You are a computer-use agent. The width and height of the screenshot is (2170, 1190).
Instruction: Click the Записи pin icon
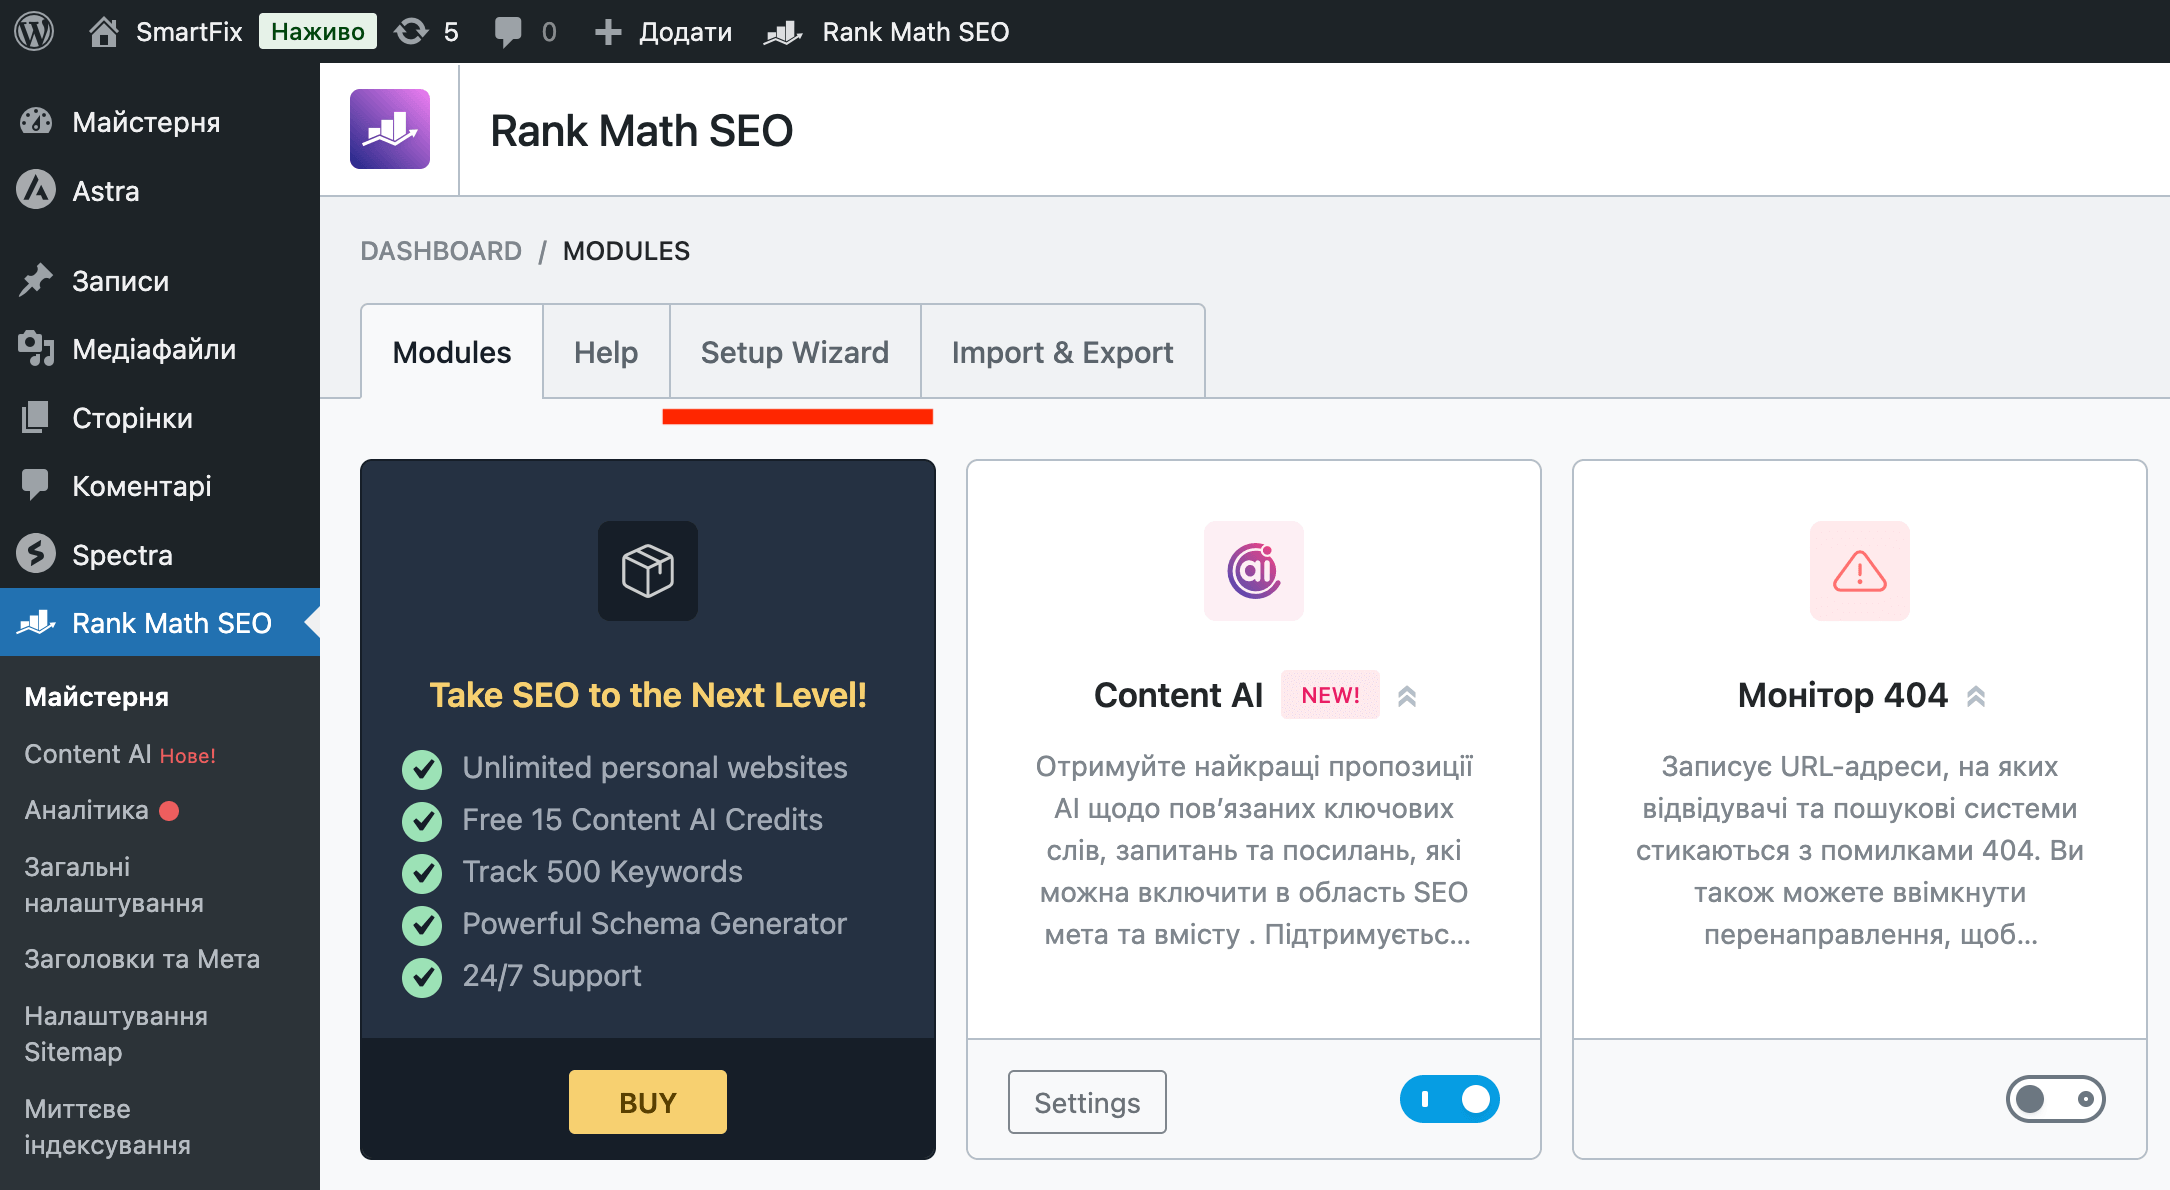pyautogui.click(x=36, y=280)
